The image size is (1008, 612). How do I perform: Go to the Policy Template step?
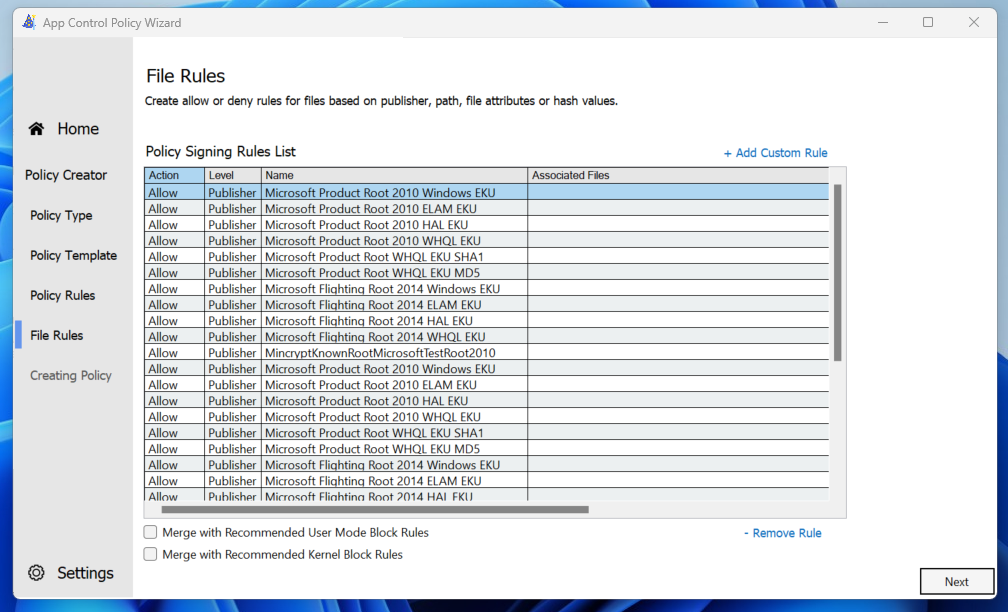click(73, 255)
